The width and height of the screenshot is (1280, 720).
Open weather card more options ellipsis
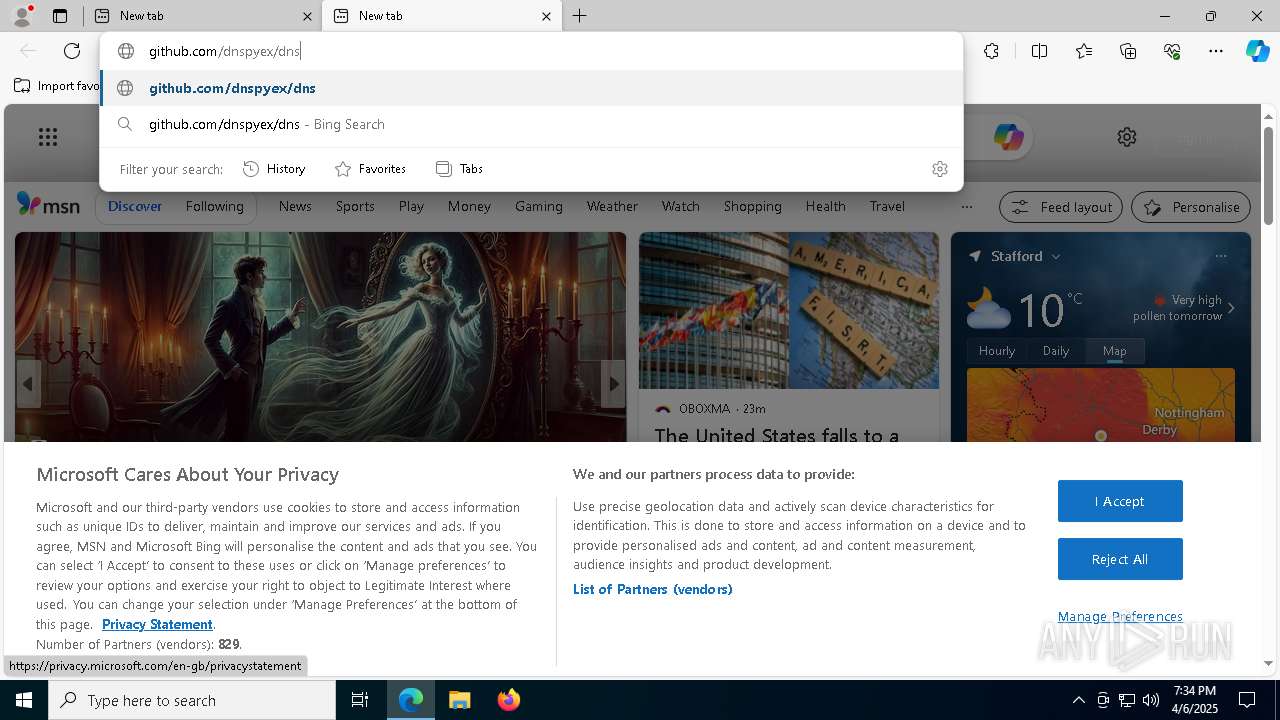coord(1220,256)
